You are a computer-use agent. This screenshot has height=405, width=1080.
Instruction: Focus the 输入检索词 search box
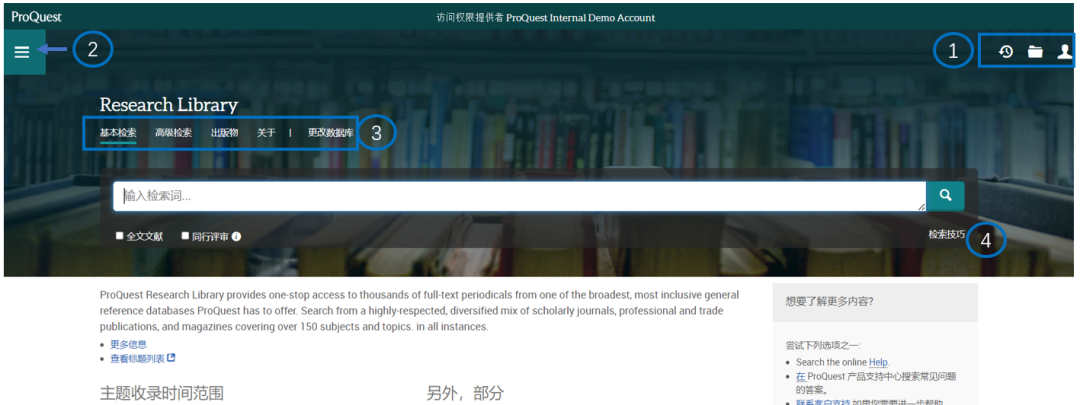point(519,196)
